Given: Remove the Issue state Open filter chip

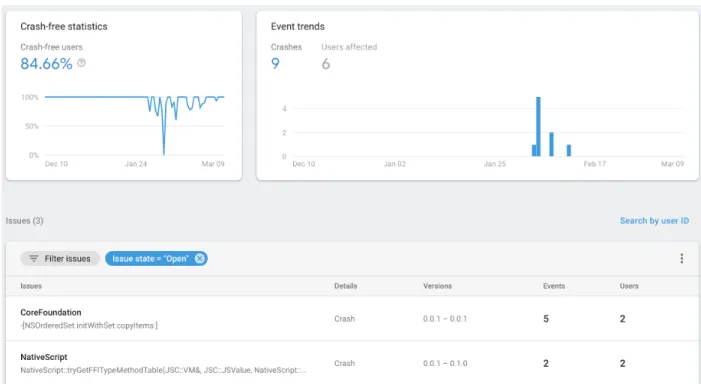Looking at the screenshot, I should (200, 258).
